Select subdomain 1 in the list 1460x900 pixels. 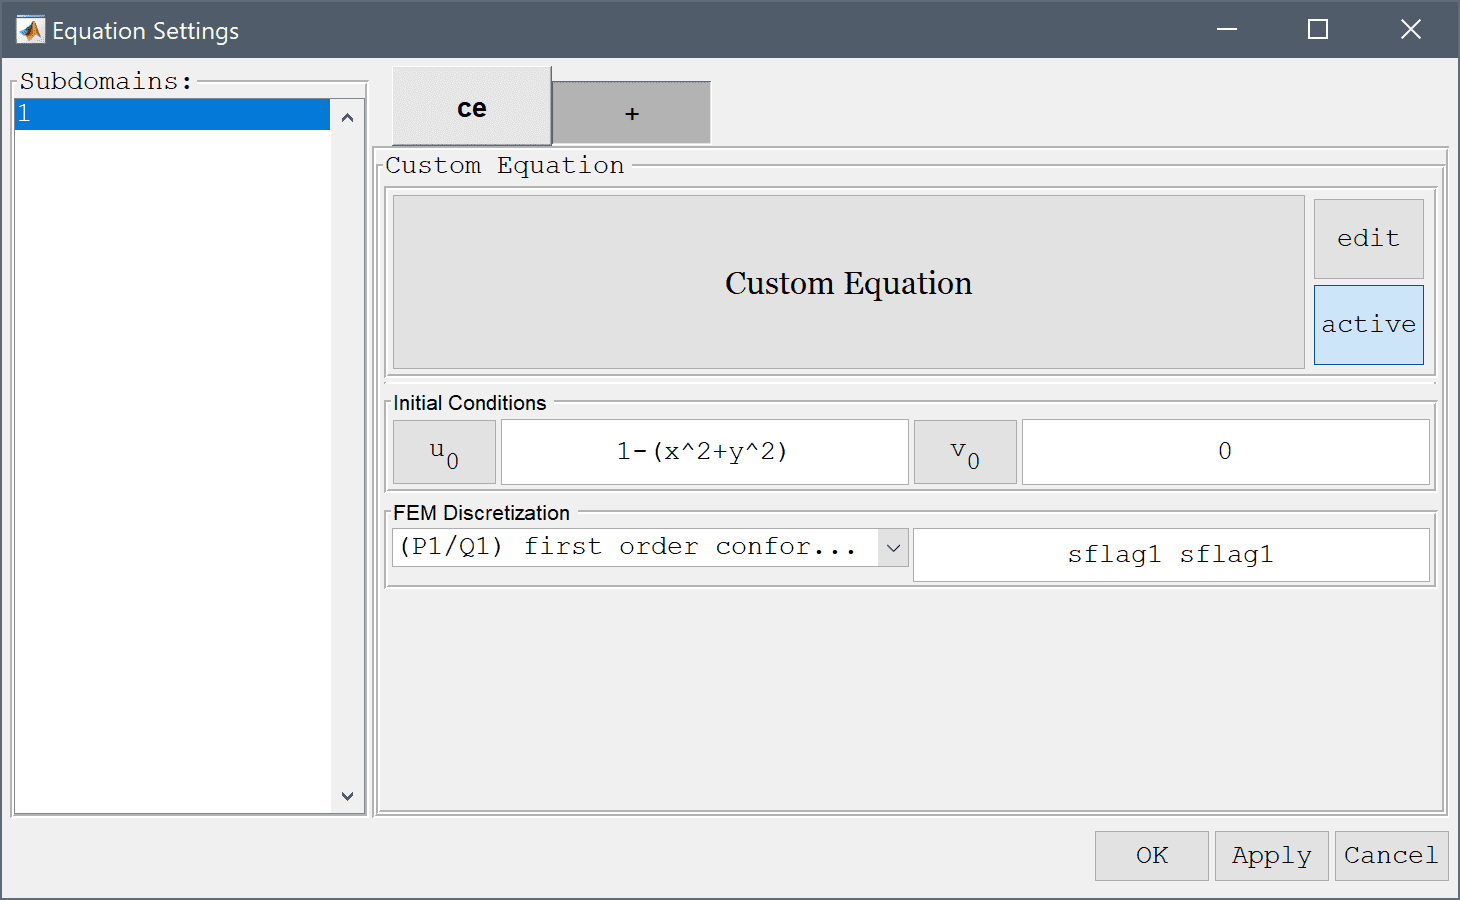click(172, 114)
